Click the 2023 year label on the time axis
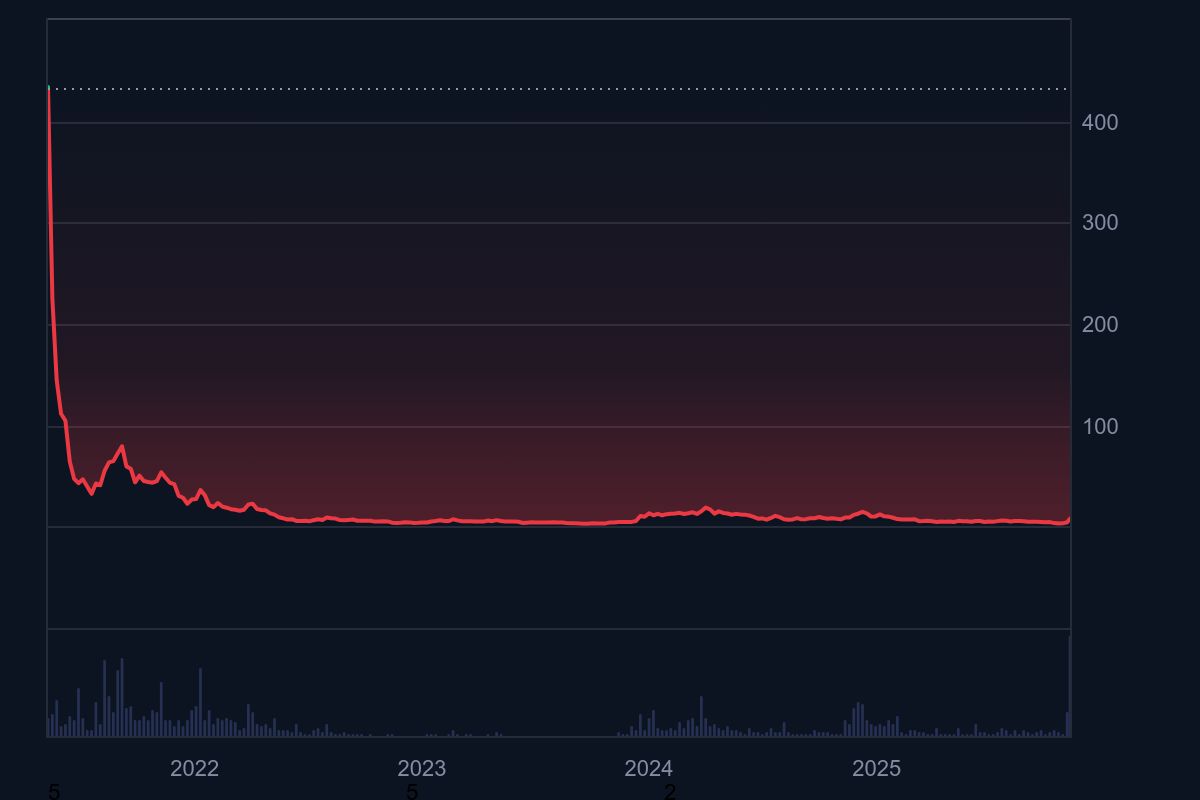Image resolution: width=1200 pixels, height=800 pixels. click(421, 768)
